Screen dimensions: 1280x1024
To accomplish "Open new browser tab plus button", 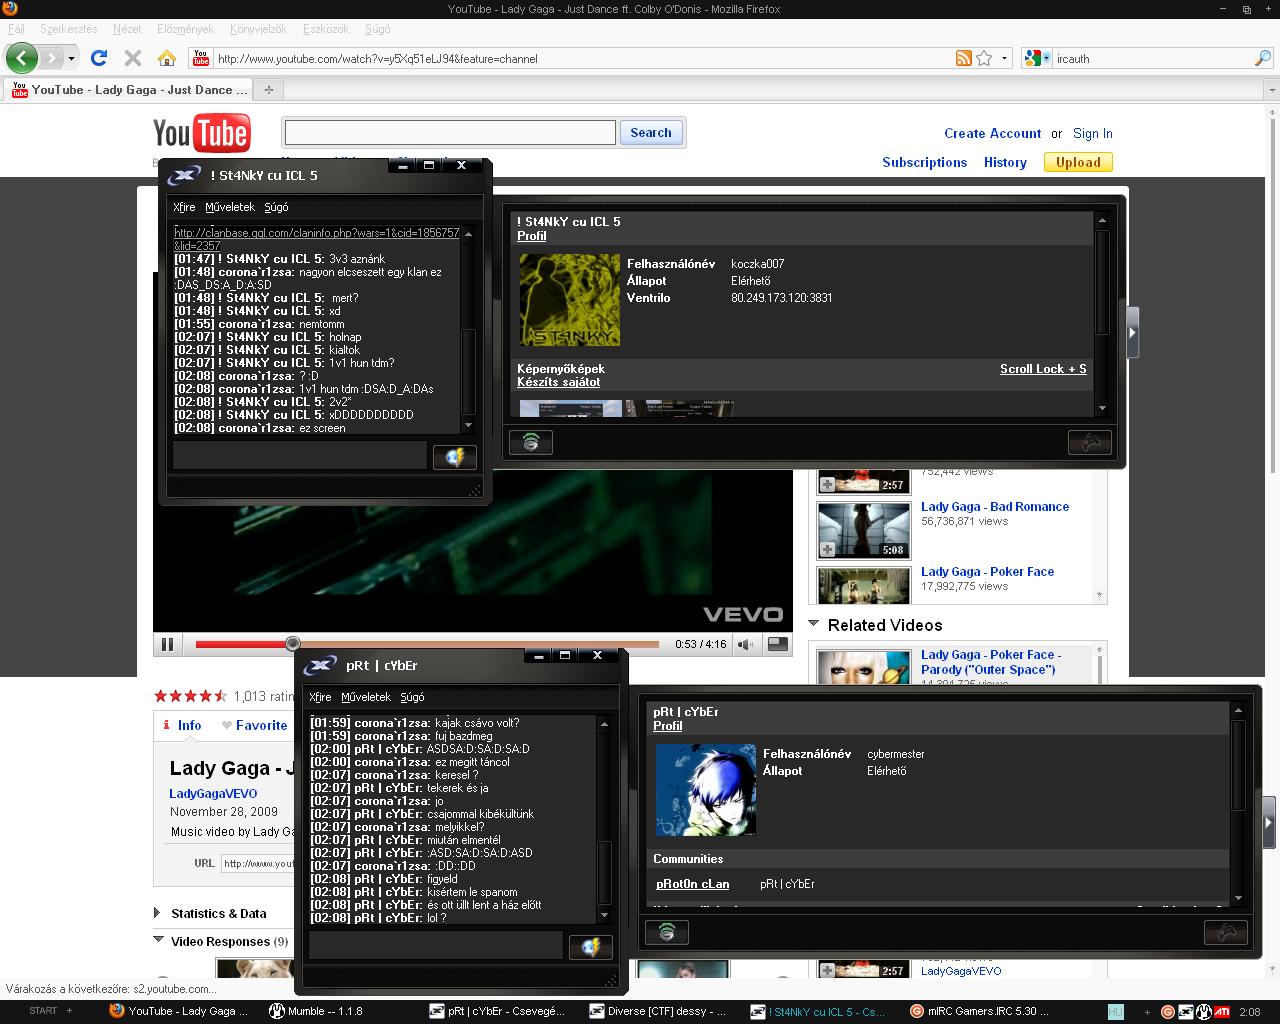I will [x=268, y=90].
